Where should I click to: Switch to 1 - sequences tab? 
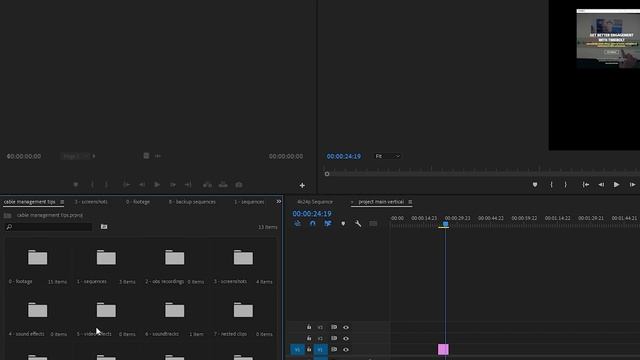(x=249, y=202)
